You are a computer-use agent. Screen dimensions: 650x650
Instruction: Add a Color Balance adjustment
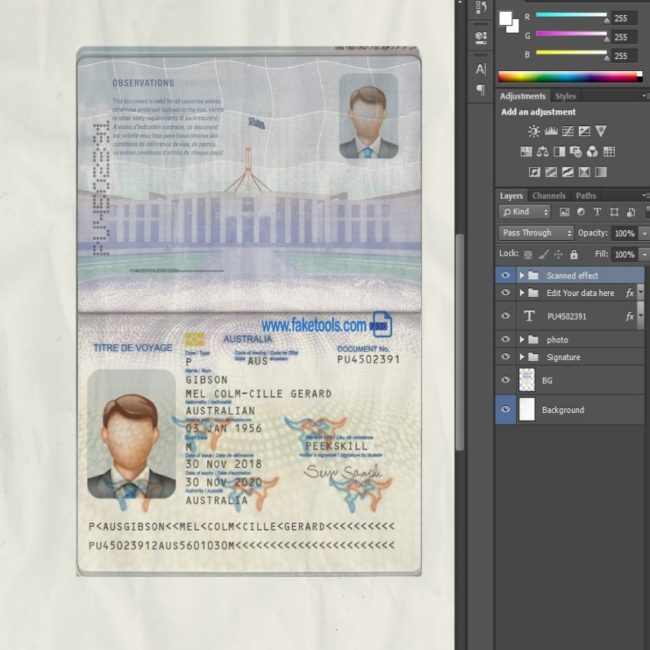tap(543, 152)
